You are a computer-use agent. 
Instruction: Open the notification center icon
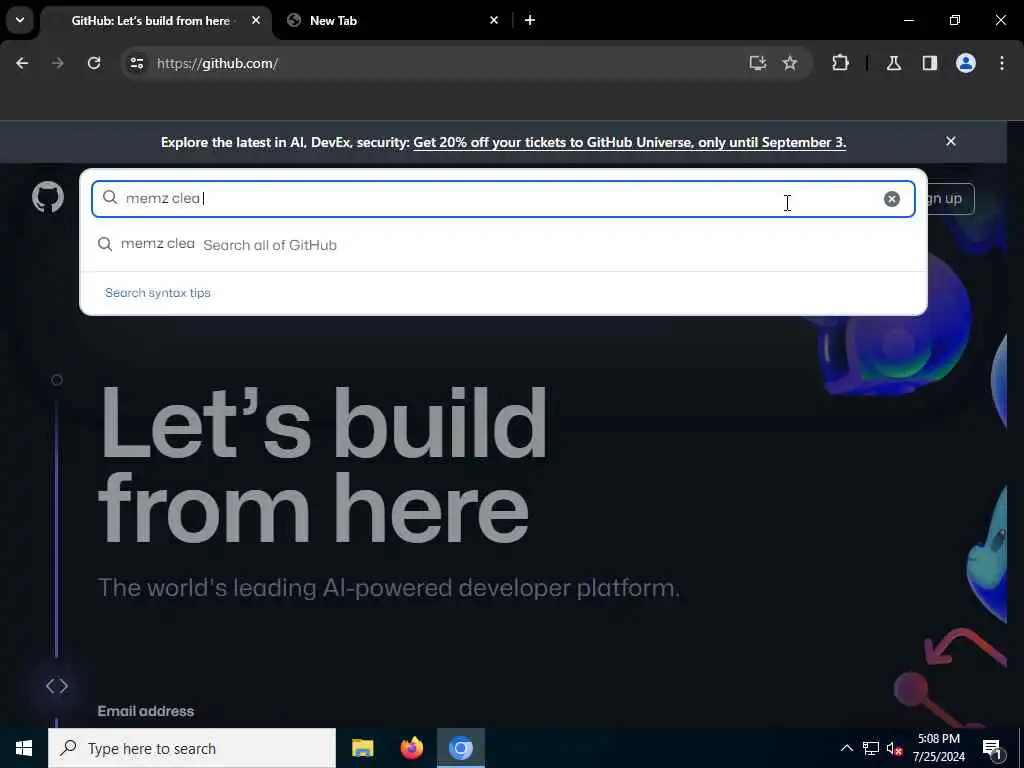(992, 749)
